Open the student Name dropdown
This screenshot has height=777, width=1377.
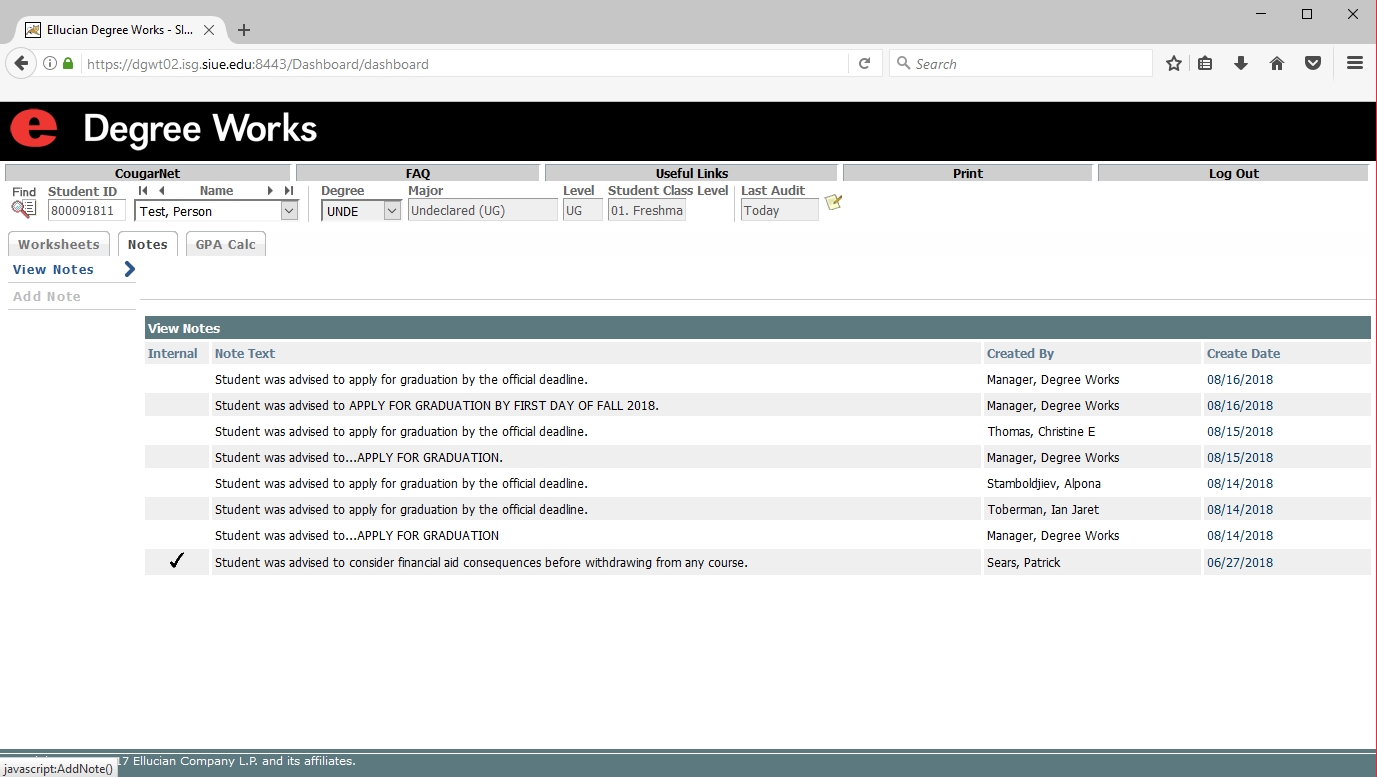pyautogui.click(x=289, y=211)
